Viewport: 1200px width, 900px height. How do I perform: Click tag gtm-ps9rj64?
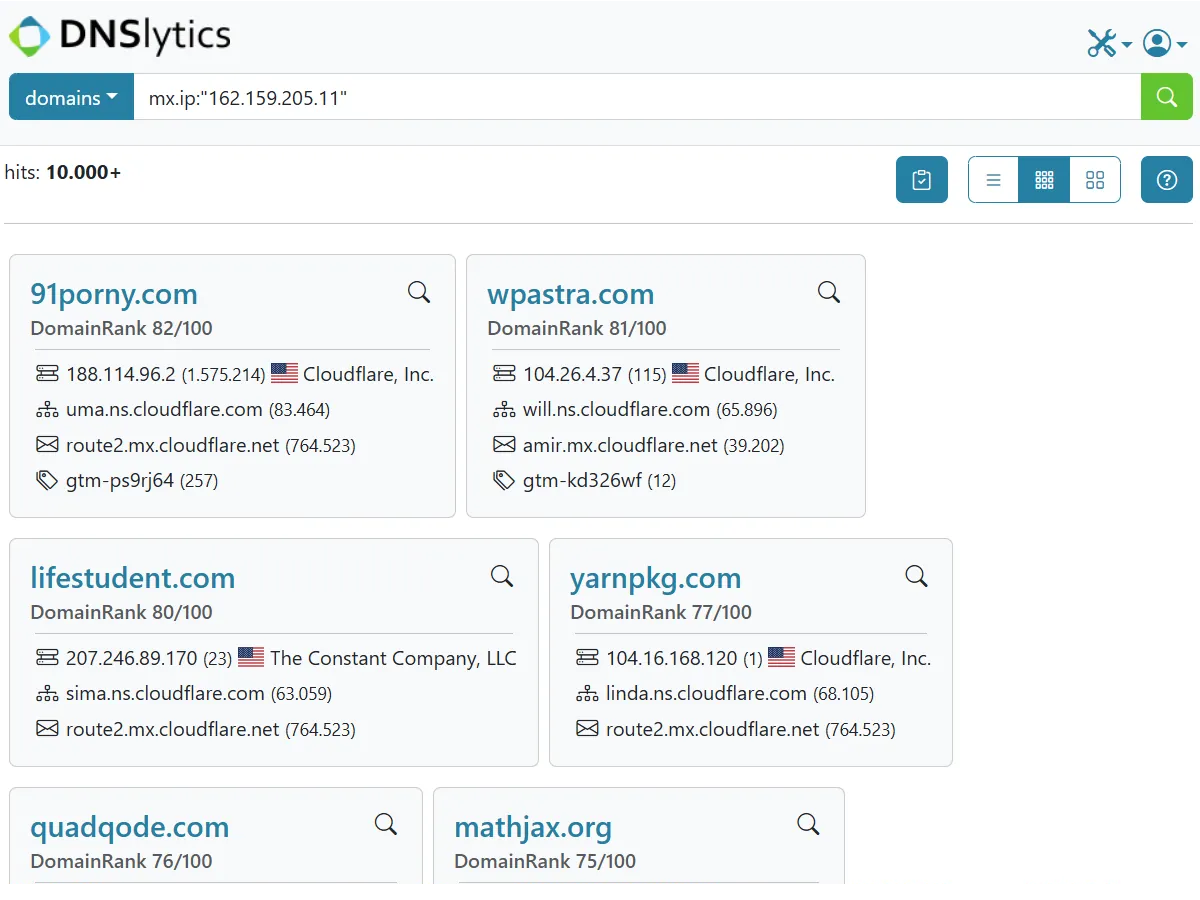point(120,480)
